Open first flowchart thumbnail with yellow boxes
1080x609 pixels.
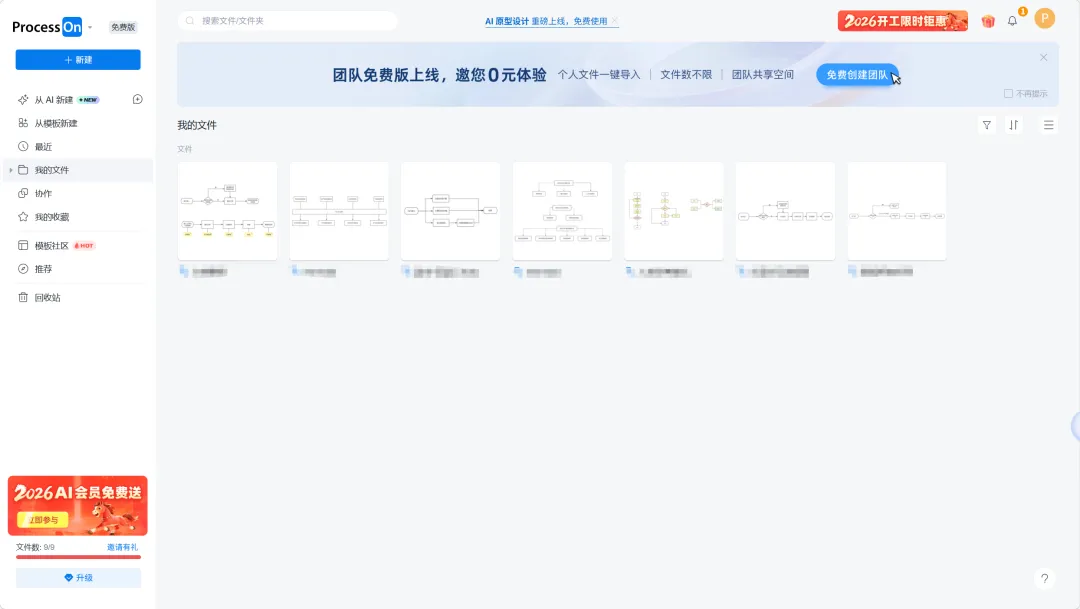(x=227, y=211)
